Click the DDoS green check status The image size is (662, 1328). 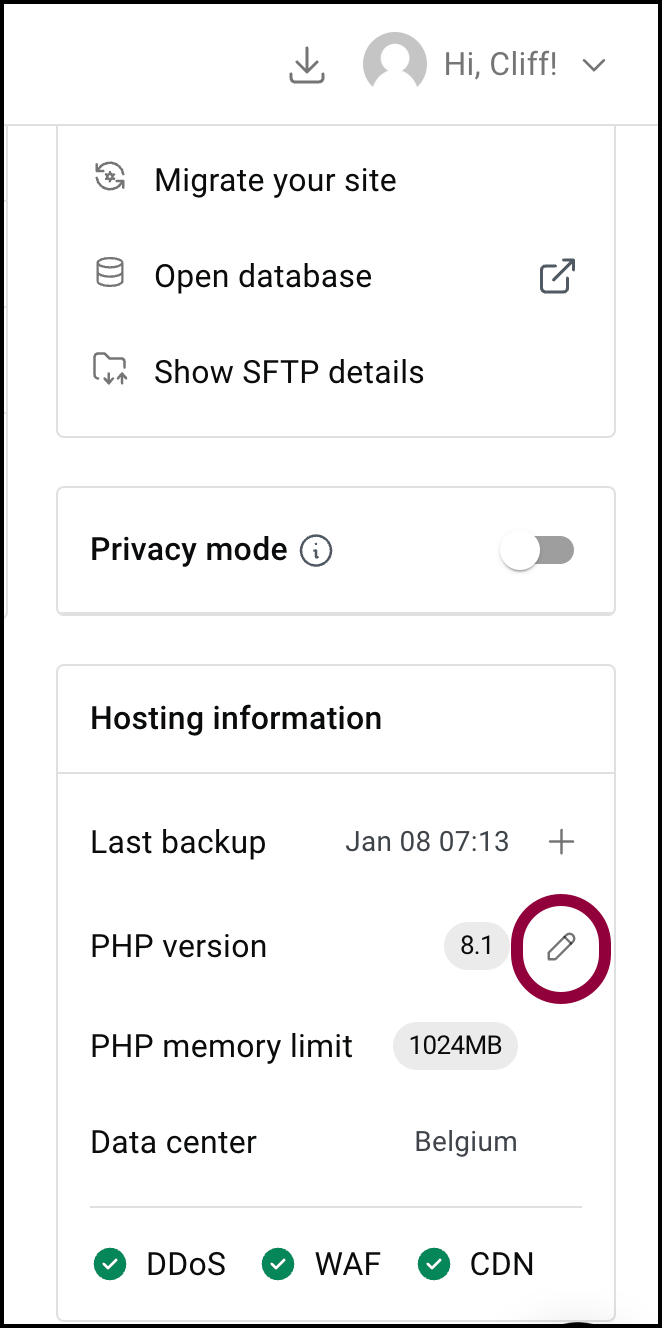(159, 1264)
